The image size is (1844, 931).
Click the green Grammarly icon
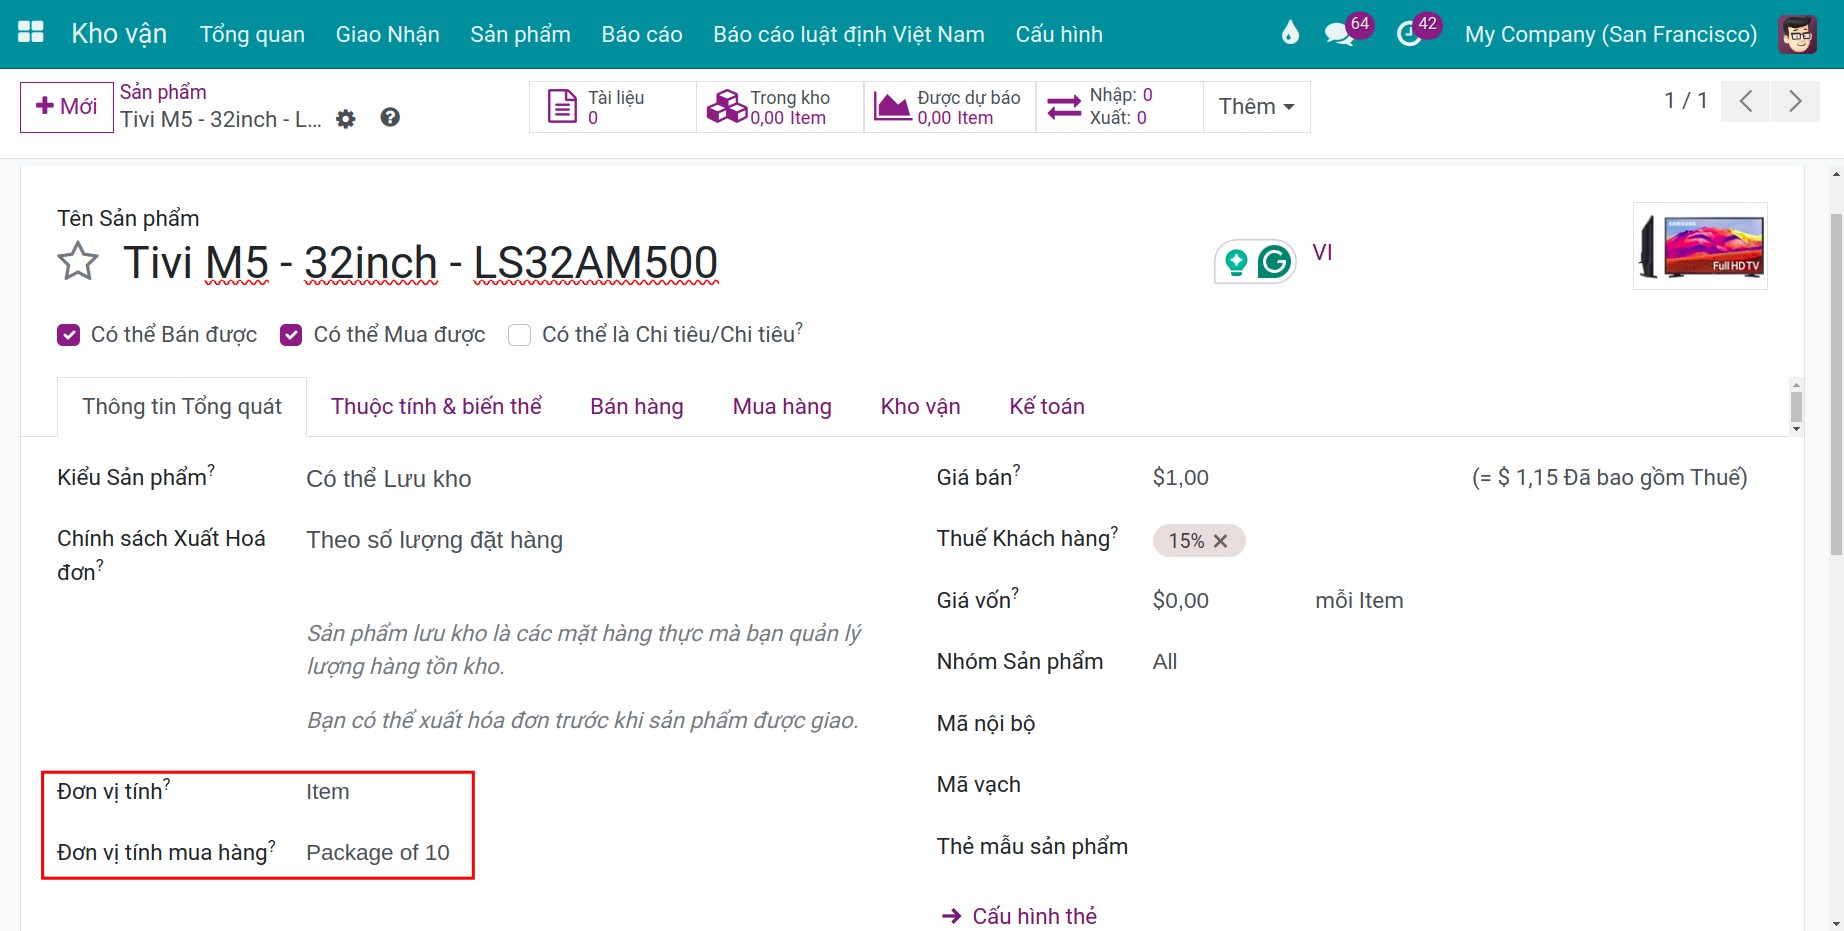coord(1274,262)
